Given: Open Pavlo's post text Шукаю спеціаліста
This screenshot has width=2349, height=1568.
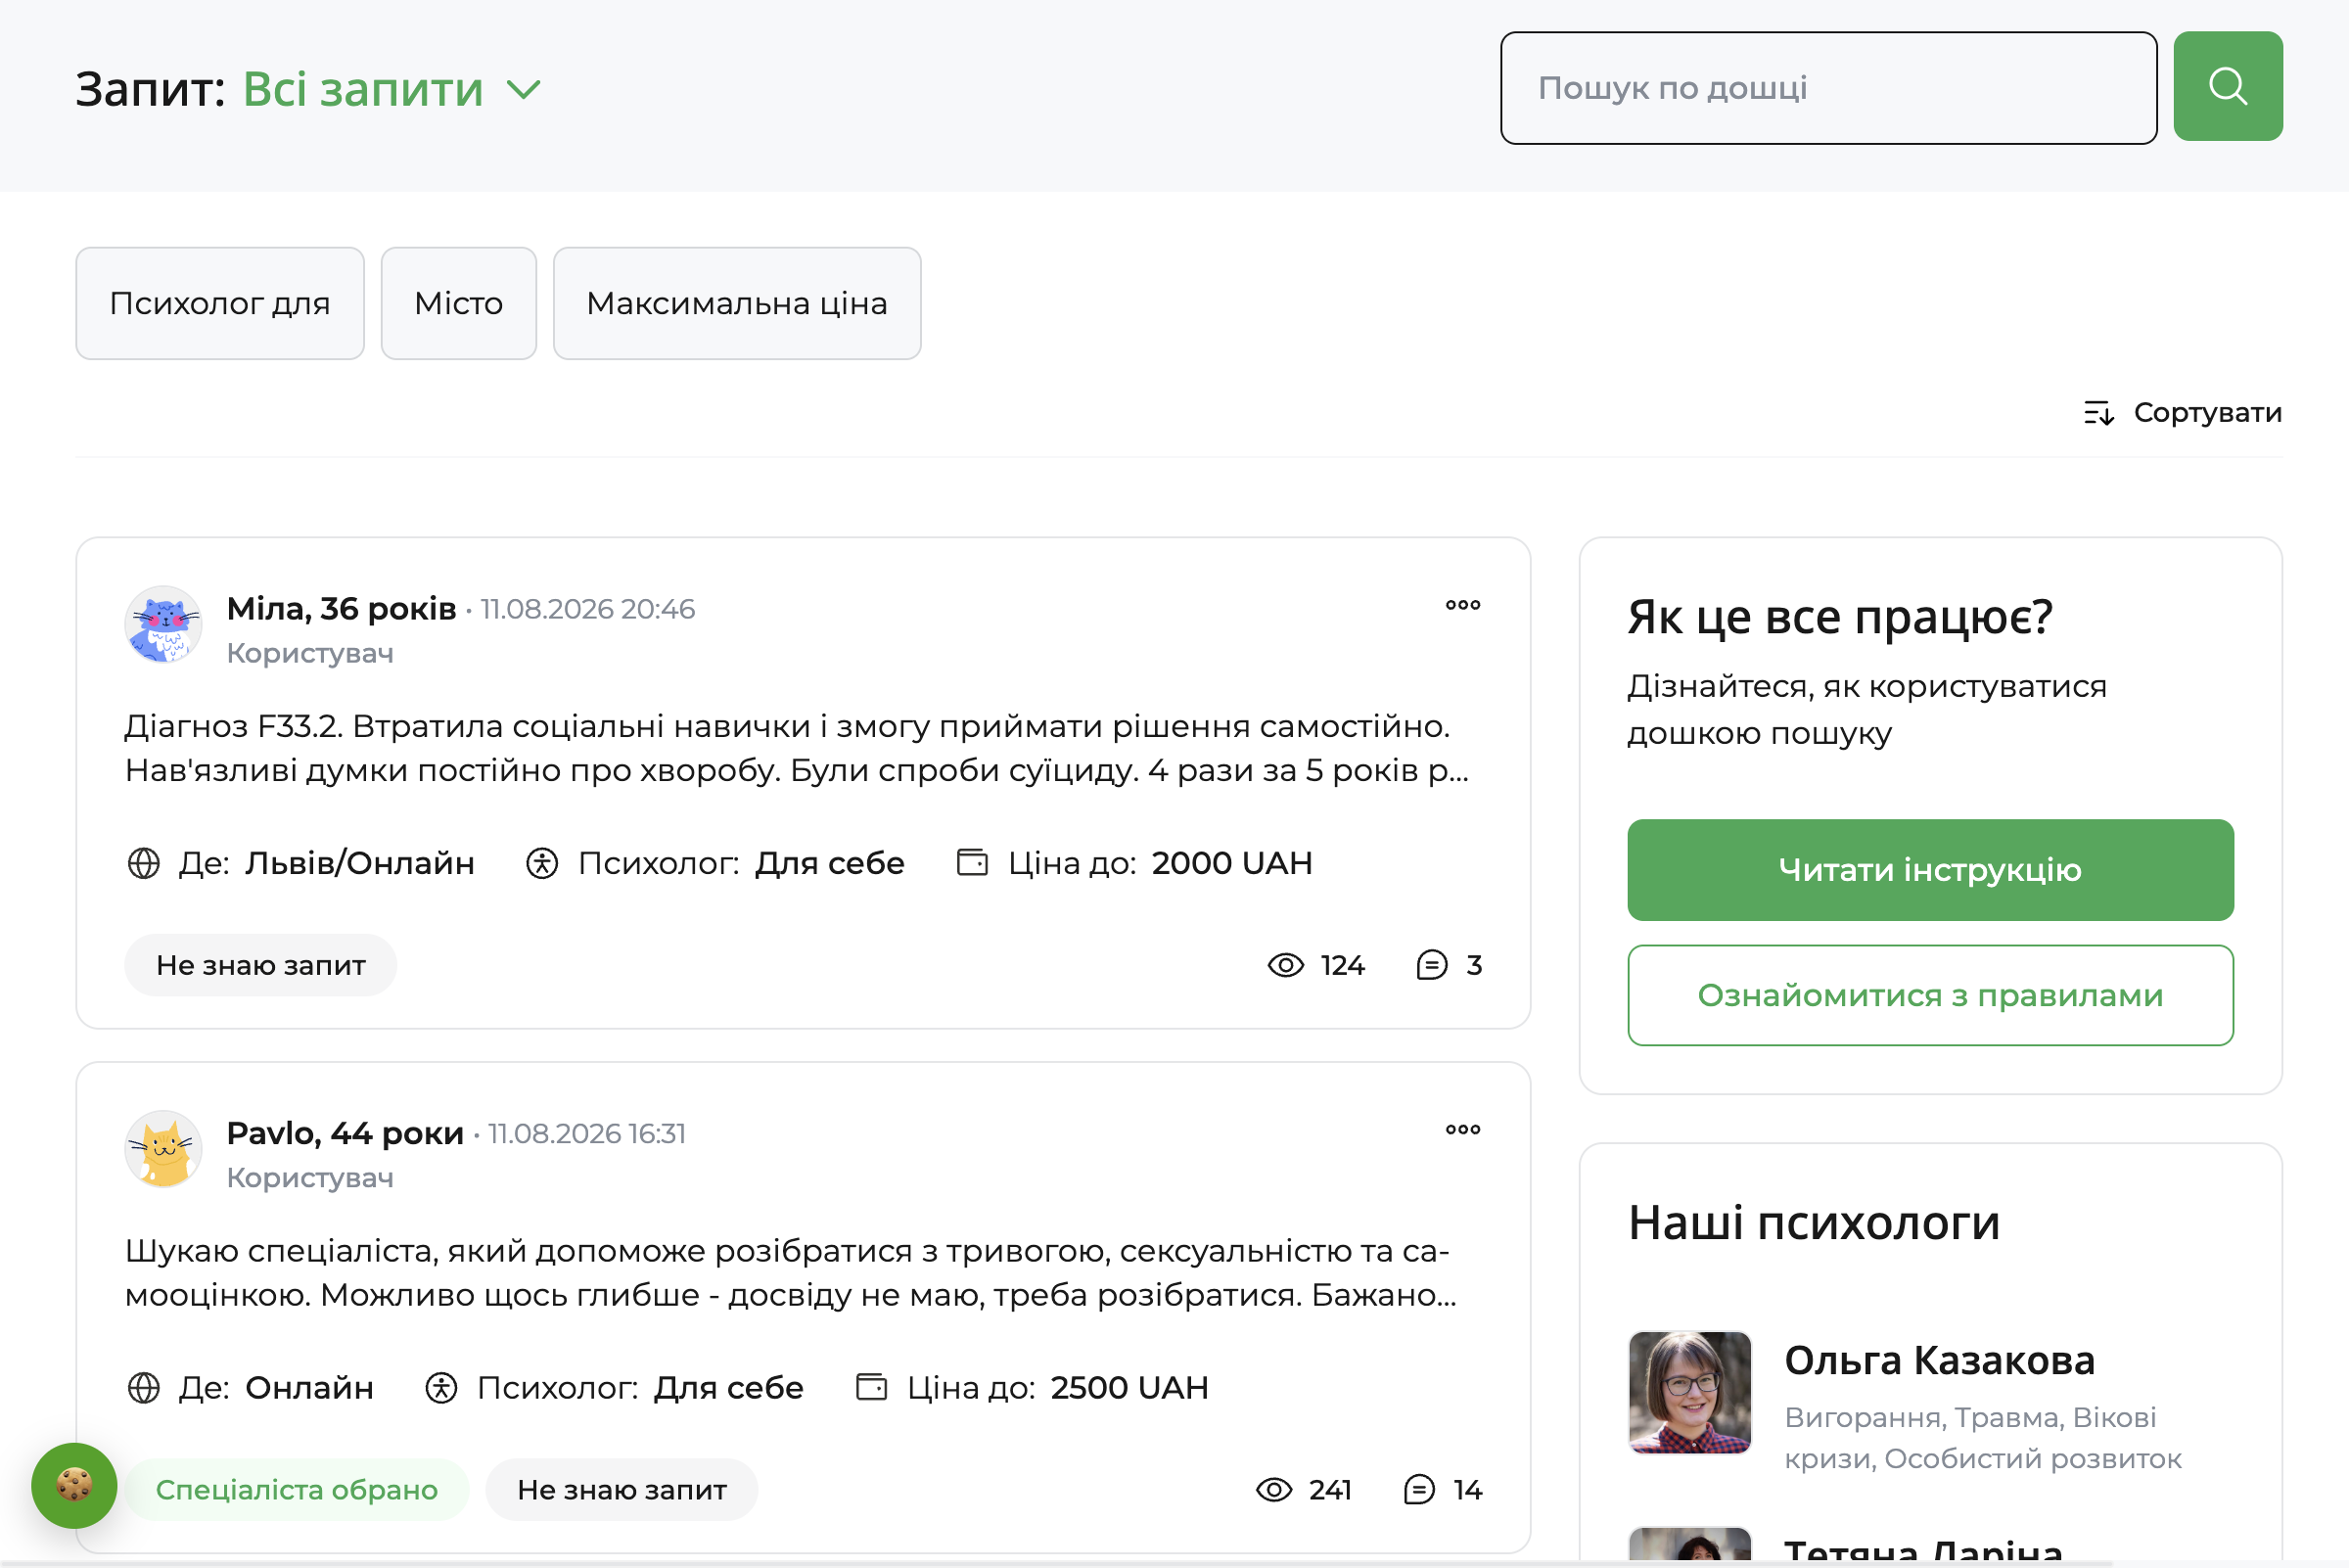Looking at the screenshot, I should (791, 1272).
